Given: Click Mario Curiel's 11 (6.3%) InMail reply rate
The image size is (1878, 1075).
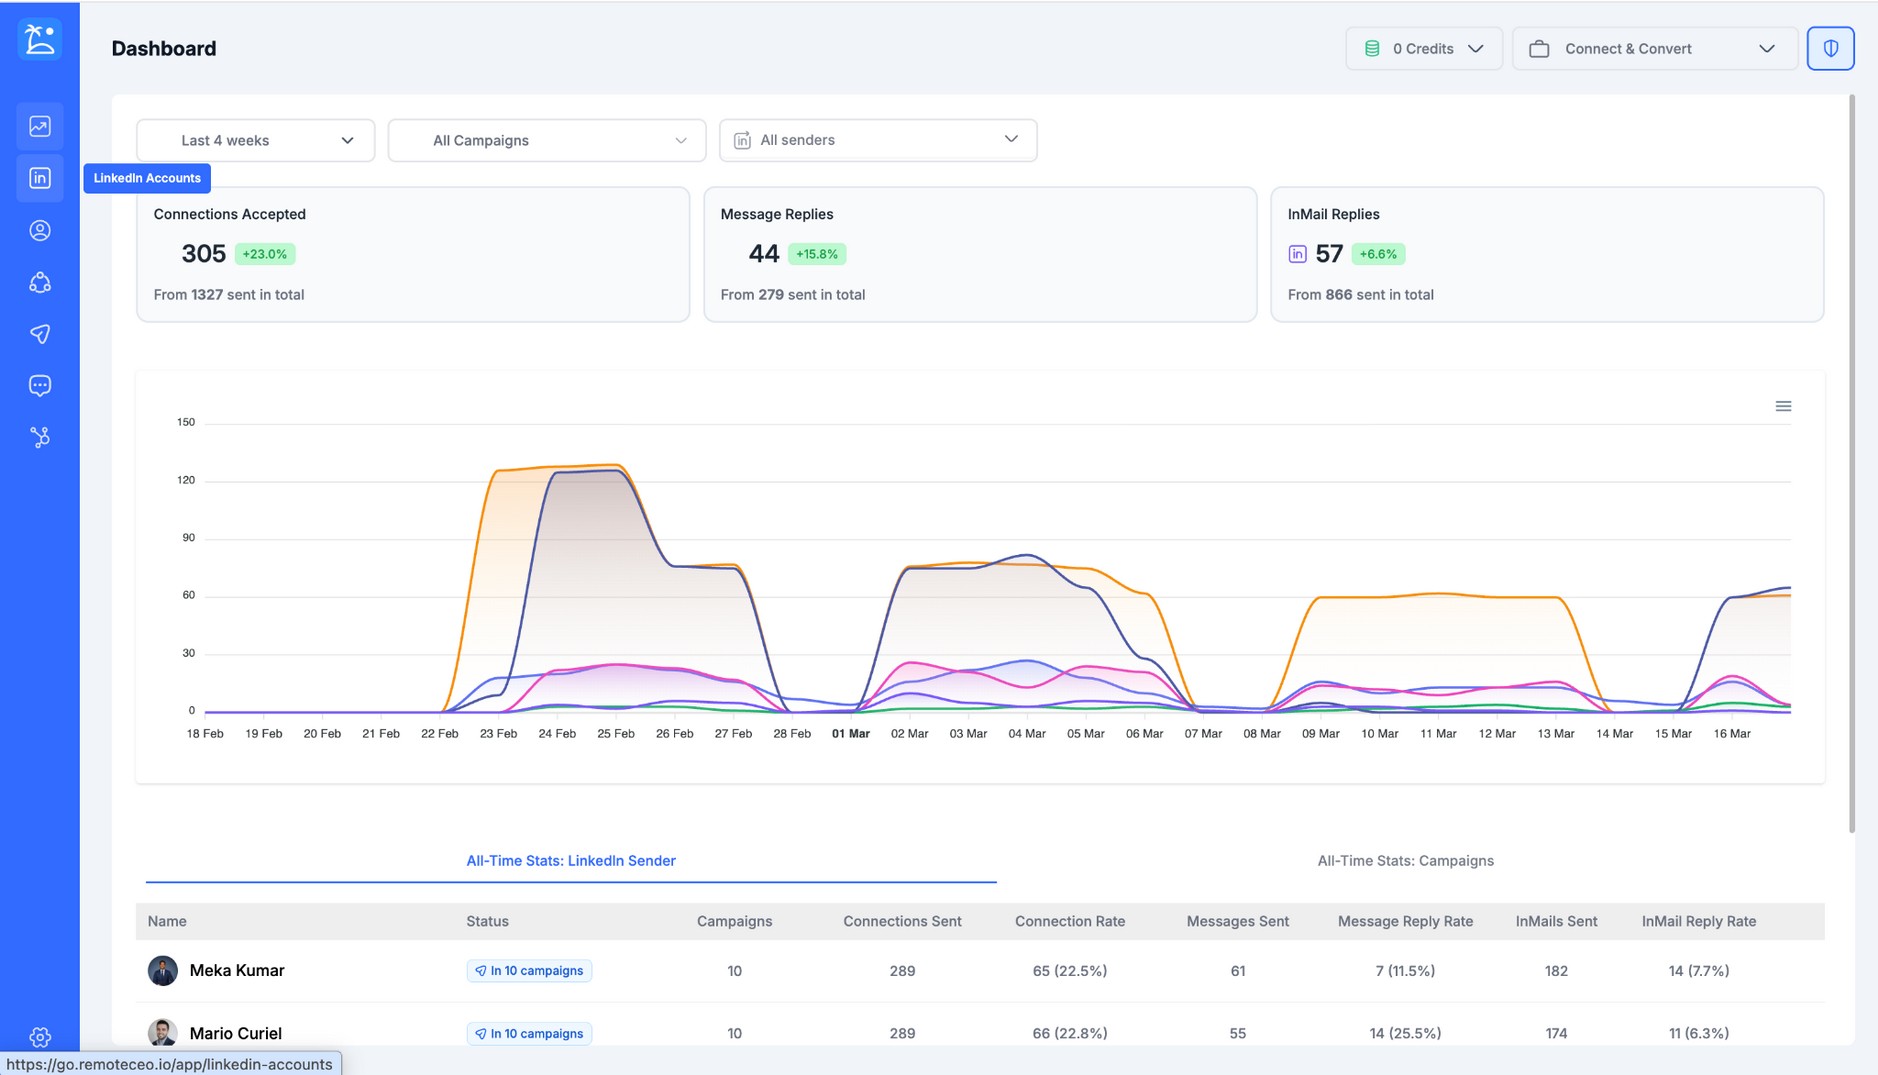Looking at the screenshot, I should tap(1699, 1033).
